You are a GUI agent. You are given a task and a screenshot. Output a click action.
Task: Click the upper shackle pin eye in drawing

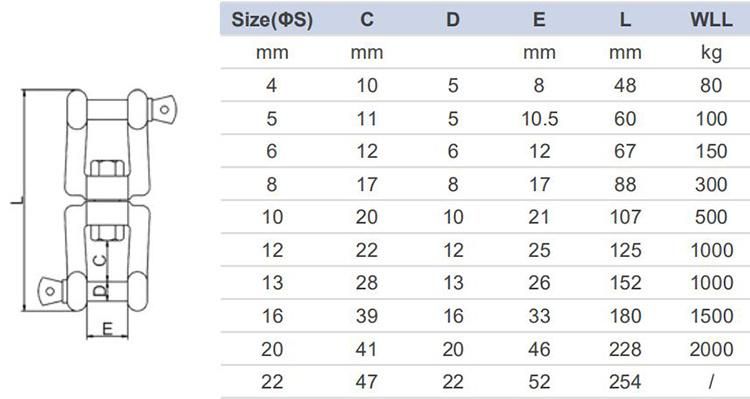[164, 110]
